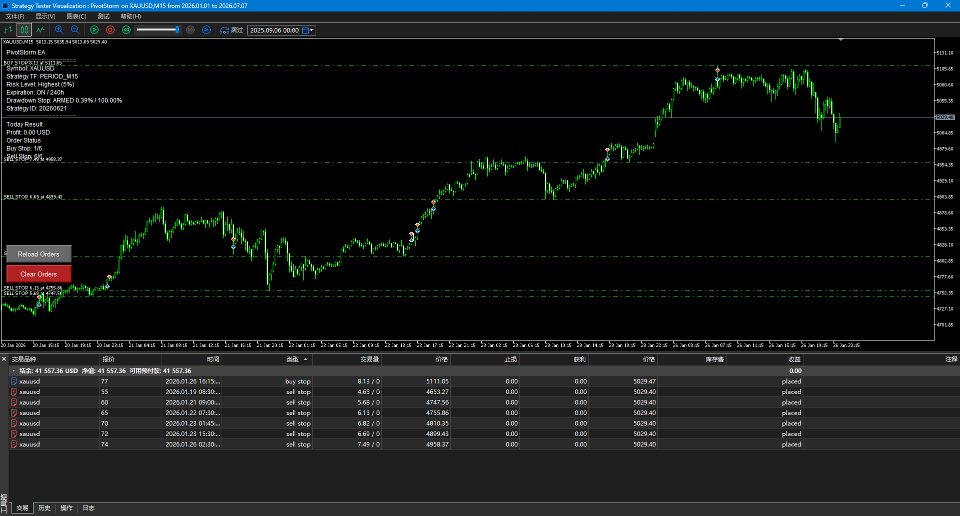Switch chart to line chart mode
Screen dimensions: 960x516
click(x=40, y=29)
